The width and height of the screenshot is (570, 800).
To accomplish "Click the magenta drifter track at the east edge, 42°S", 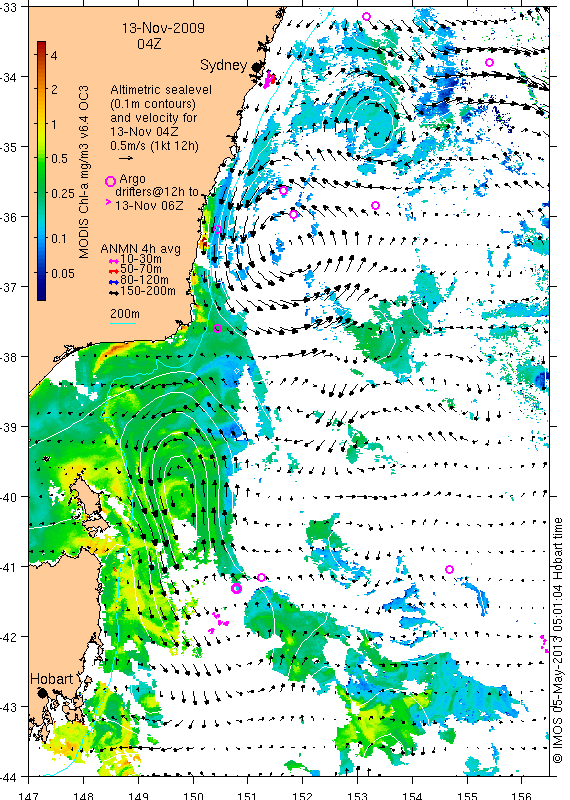I will [x=544, y=643].
